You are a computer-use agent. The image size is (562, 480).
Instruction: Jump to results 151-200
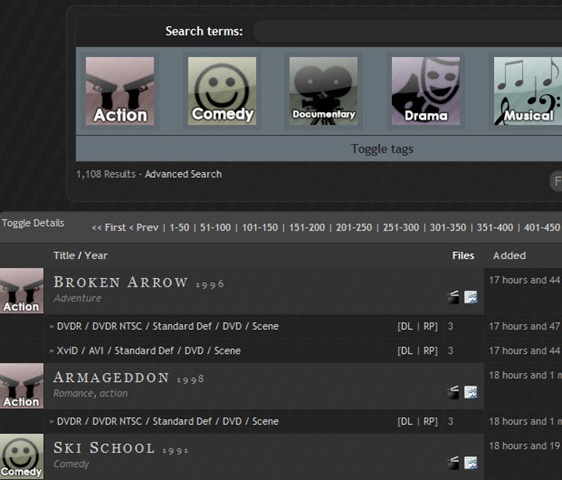tap(307, 227)
